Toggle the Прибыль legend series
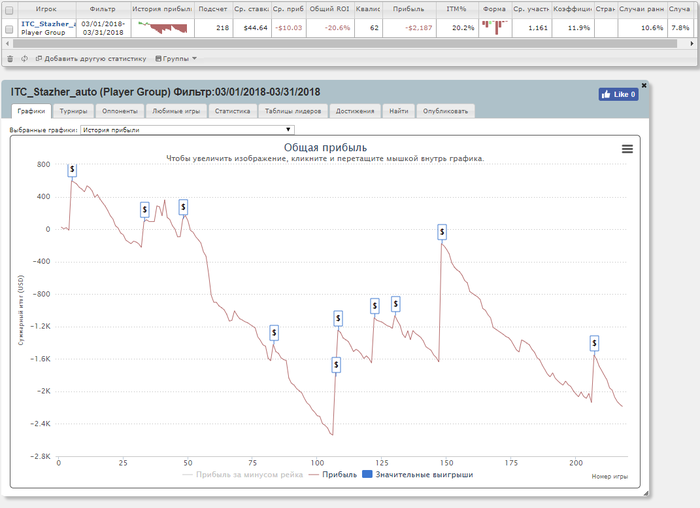Screen dimensions: 700x508 [333, 475]
